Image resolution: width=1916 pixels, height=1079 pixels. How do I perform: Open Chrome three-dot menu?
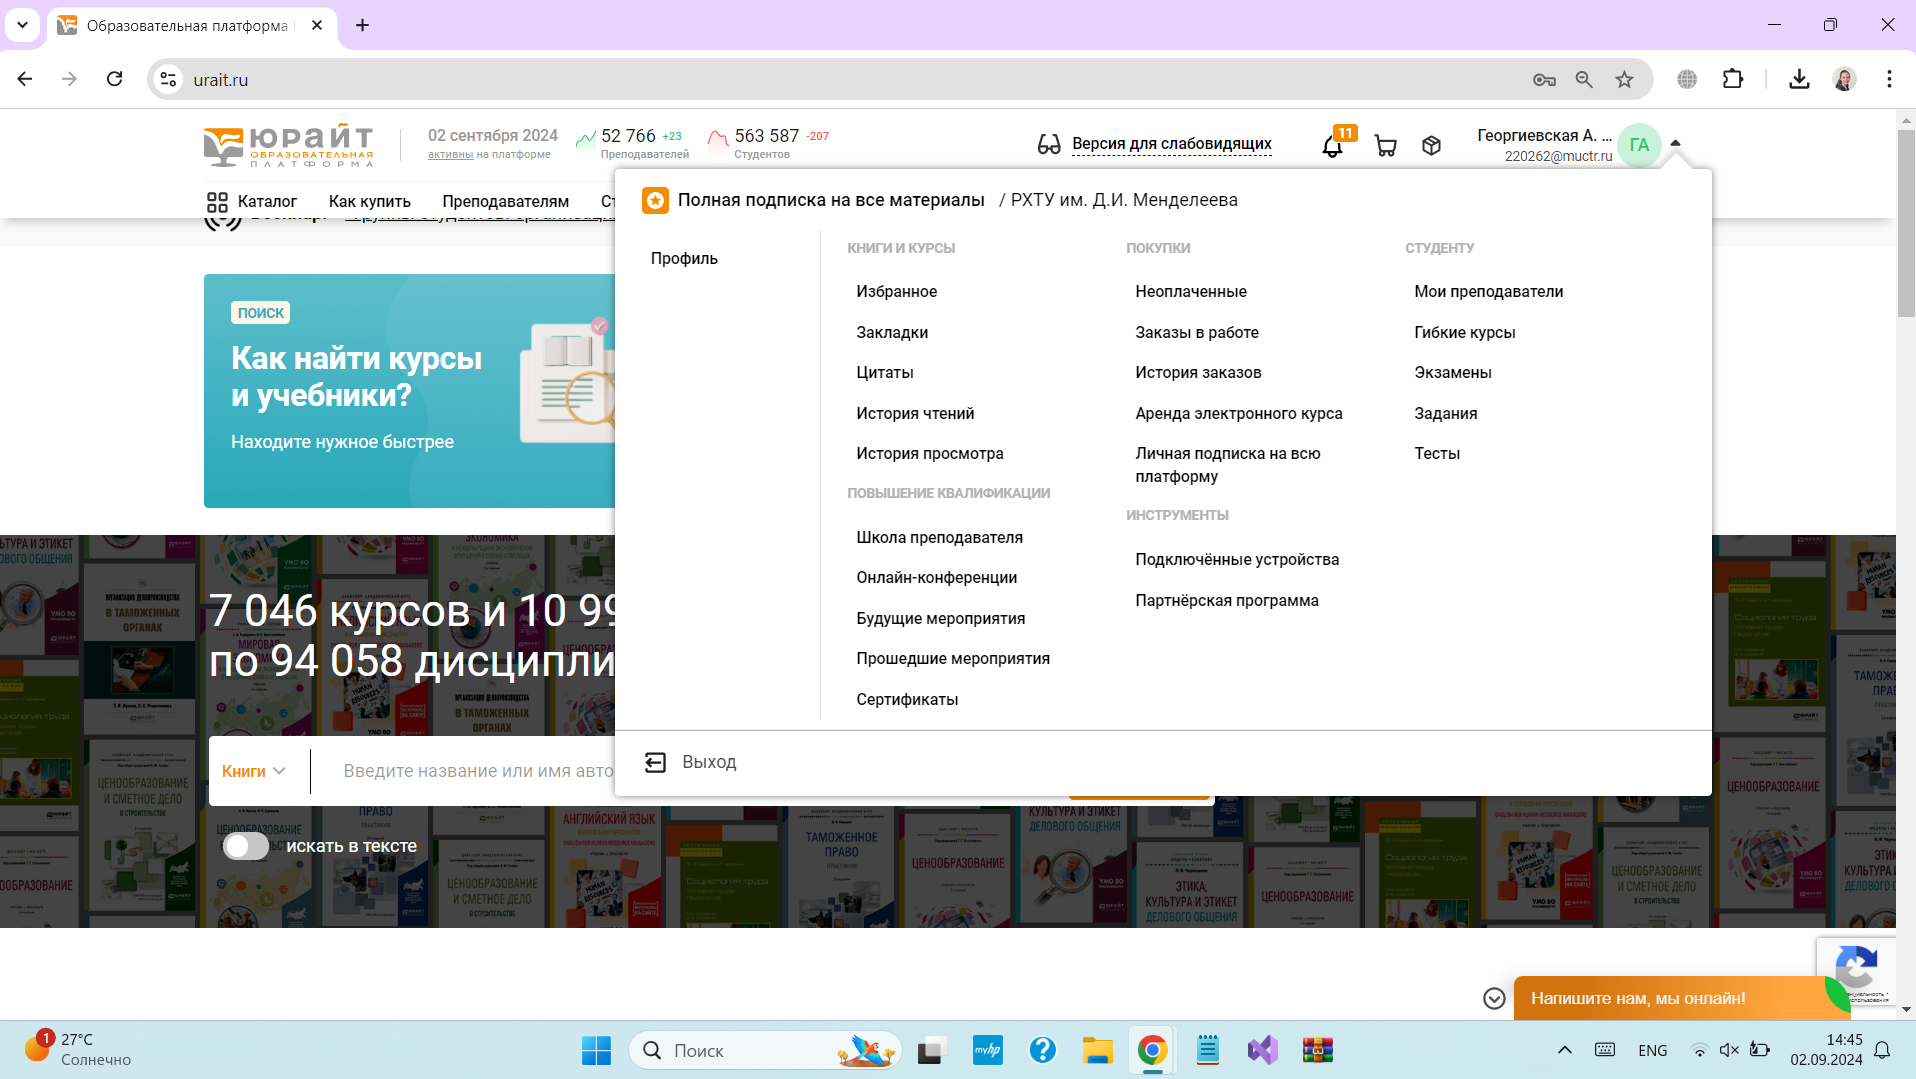pos(1889,79)
